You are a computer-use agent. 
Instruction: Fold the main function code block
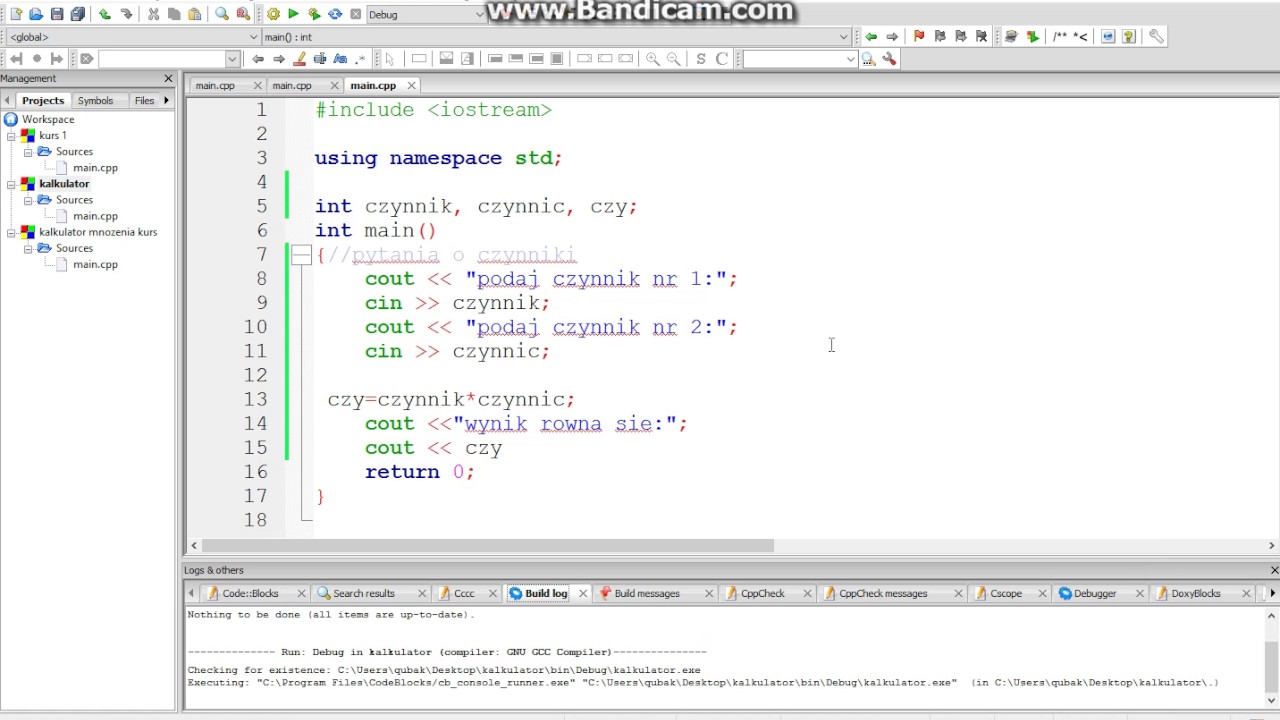[301, 255]
